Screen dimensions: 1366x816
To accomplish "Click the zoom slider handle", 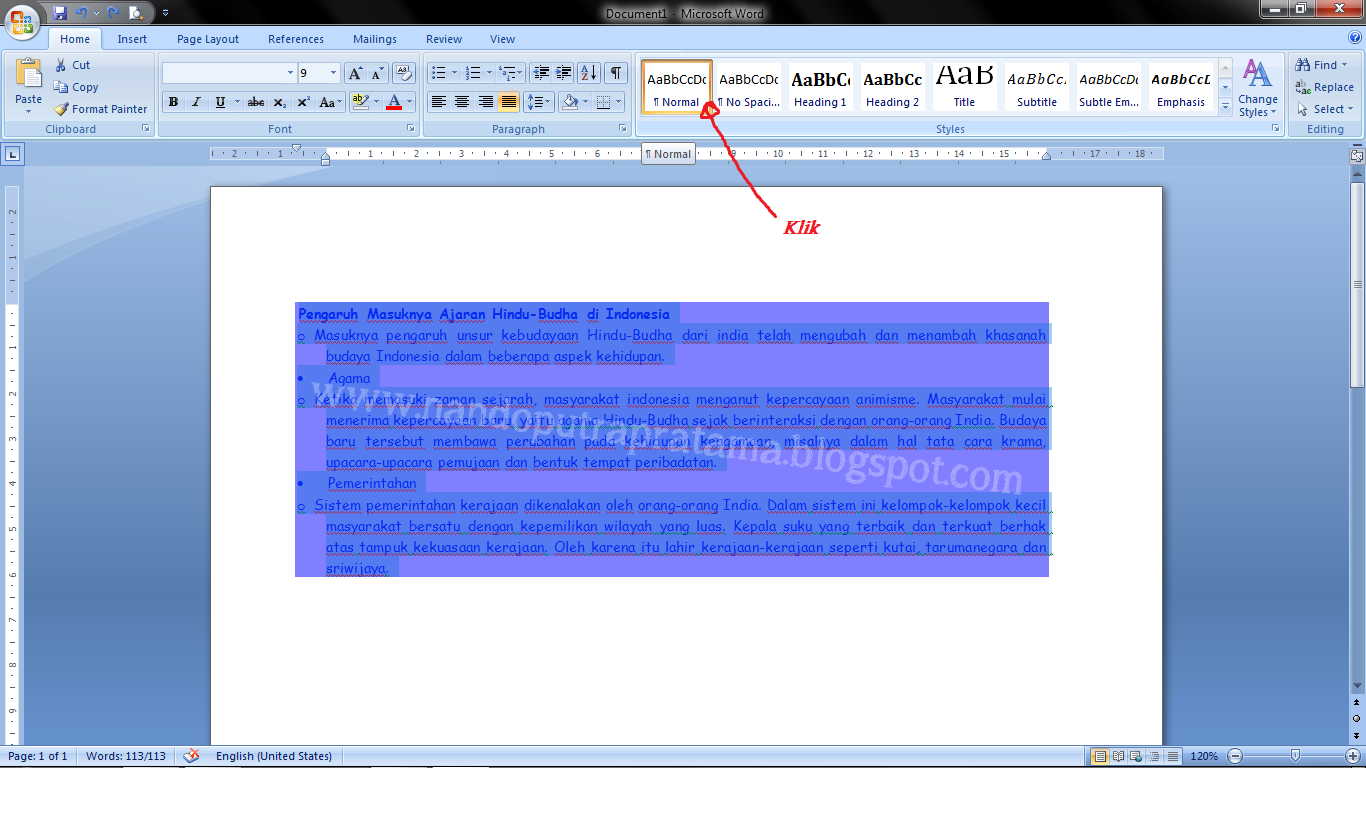I will (x=1296, y=756).
